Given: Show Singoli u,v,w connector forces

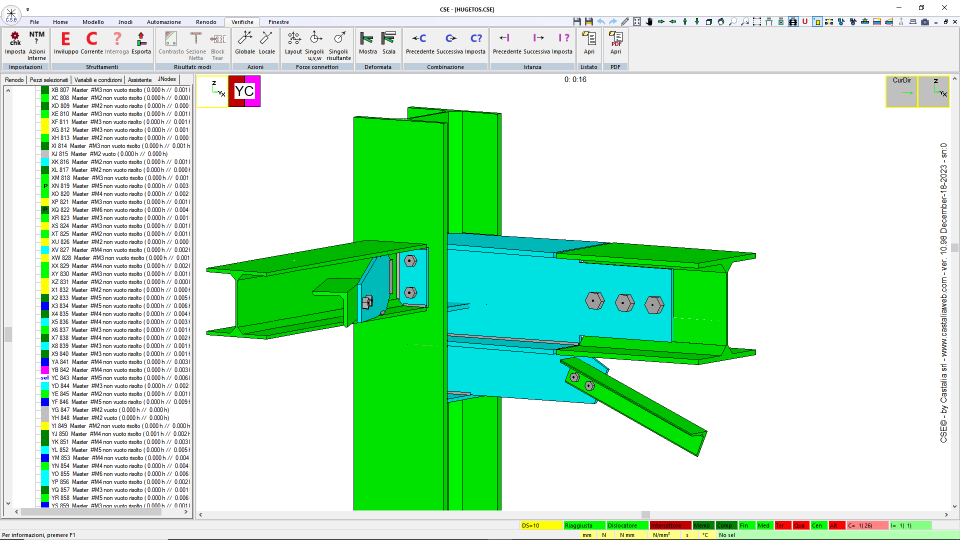Looking at the screenshot, I should [x=314, y=45].
